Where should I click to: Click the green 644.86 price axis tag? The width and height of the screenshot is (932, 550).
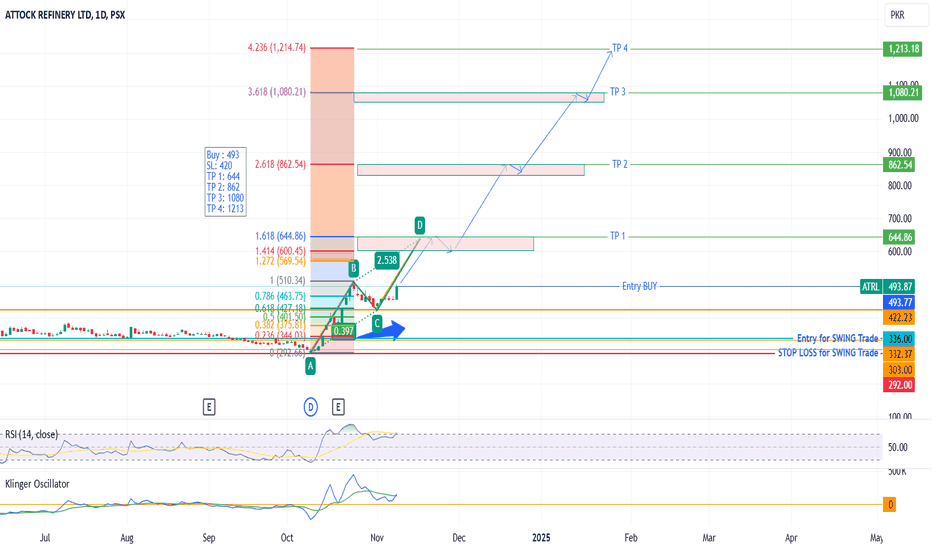click(899, 237)
